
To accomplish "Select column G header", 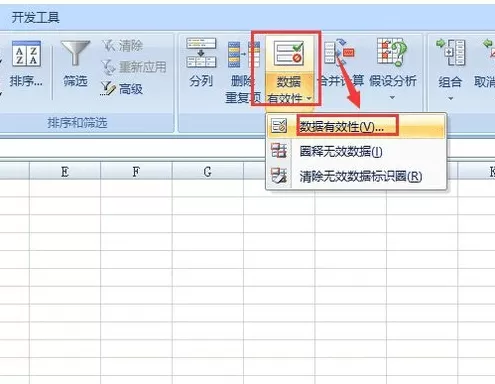I will 208,172.
